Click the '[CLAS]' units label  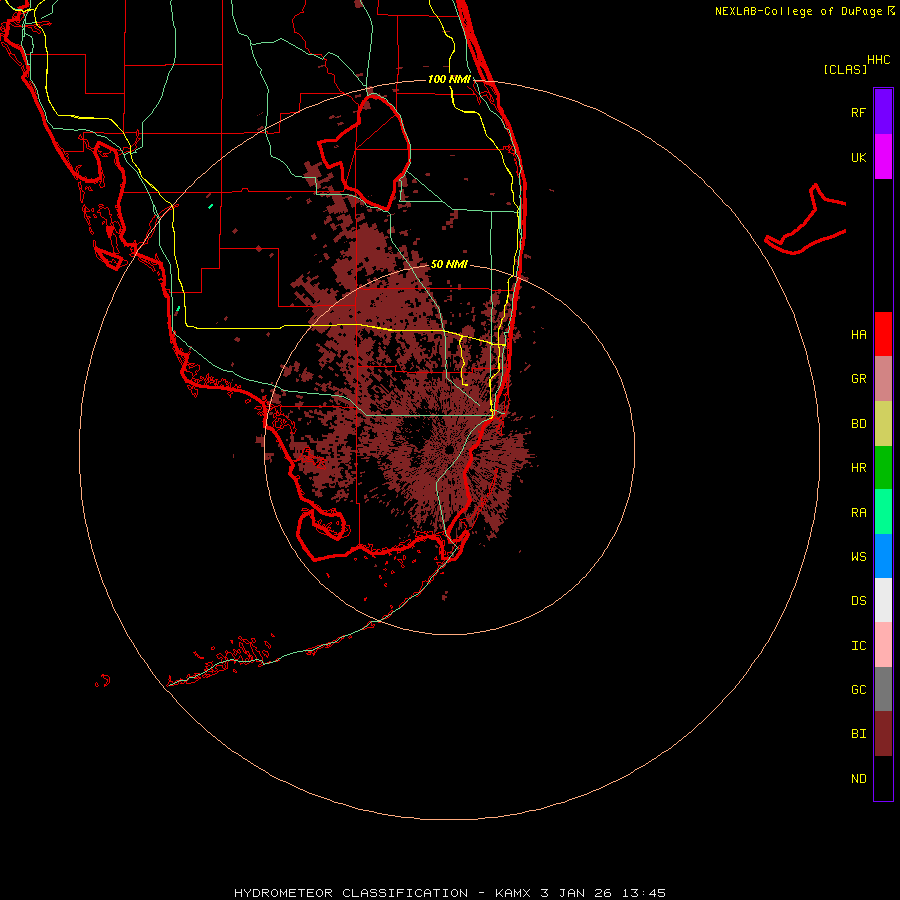845,69
